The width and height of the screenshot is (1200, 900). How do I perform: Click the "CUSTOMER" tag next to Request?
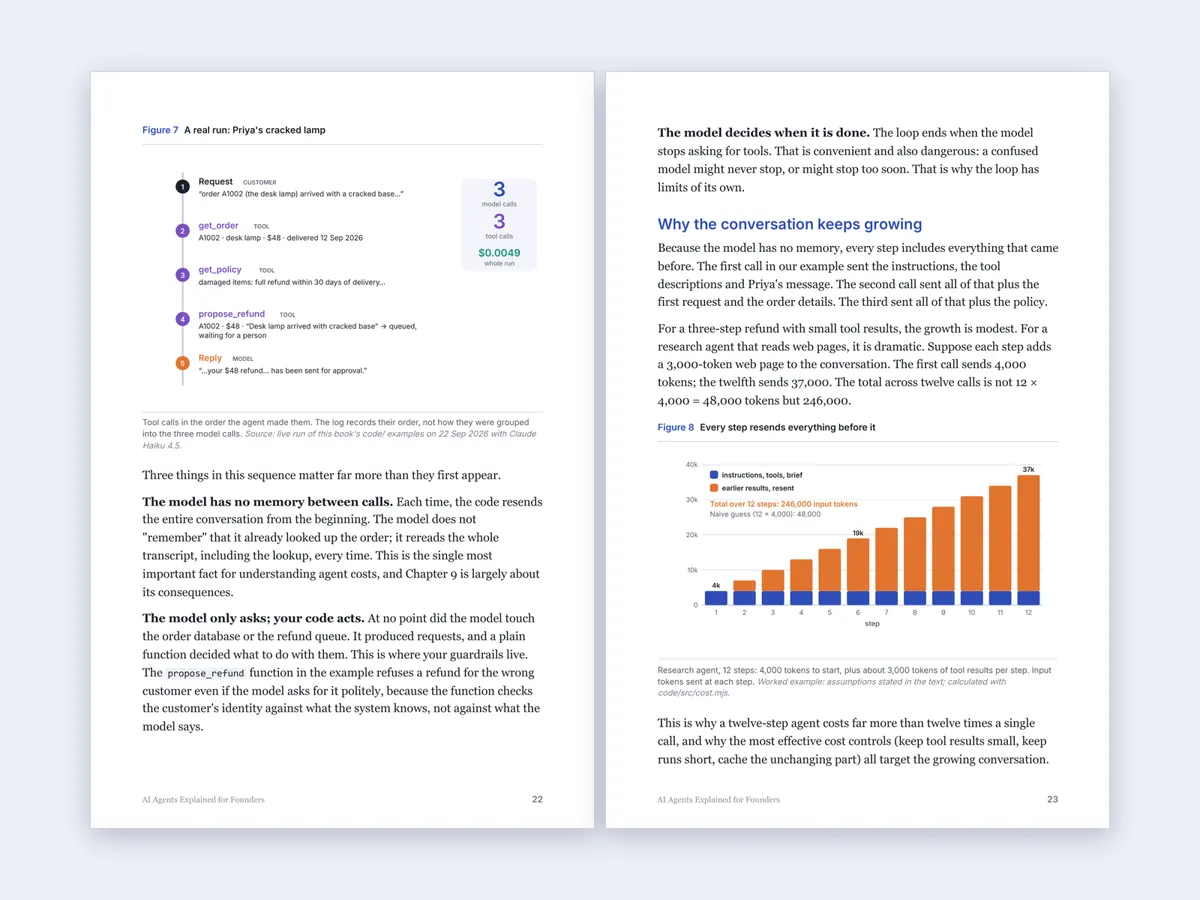pos(260,183)
